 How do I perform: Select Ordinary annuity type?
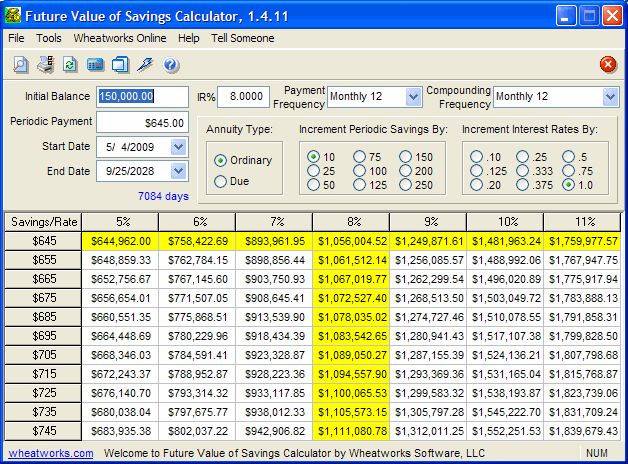(220, 161)
